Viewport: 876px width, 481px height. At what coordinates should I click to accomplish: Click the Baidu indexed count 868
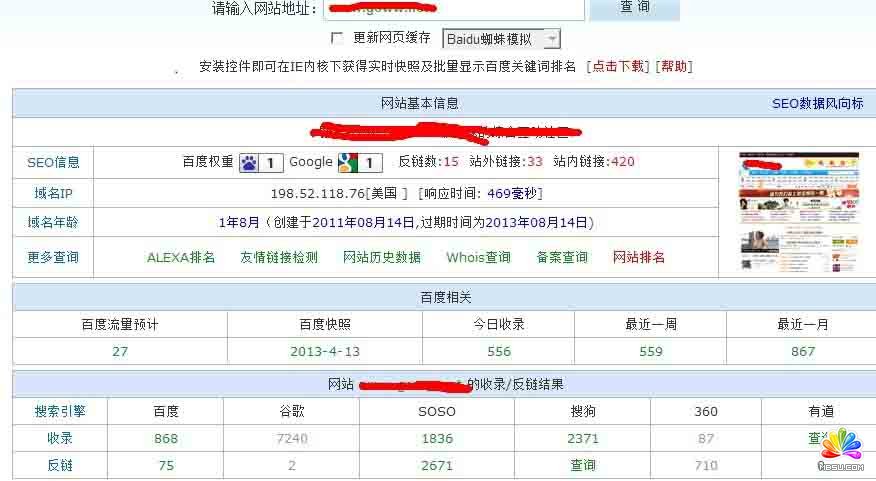point(166,438)
